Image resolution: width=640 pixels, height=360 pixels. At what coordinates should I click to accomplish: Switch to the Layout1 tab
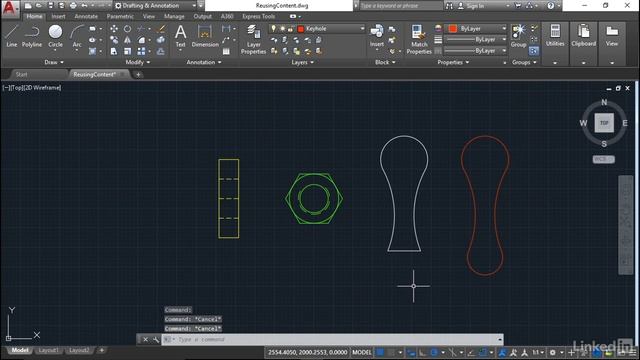click(48, 350)
